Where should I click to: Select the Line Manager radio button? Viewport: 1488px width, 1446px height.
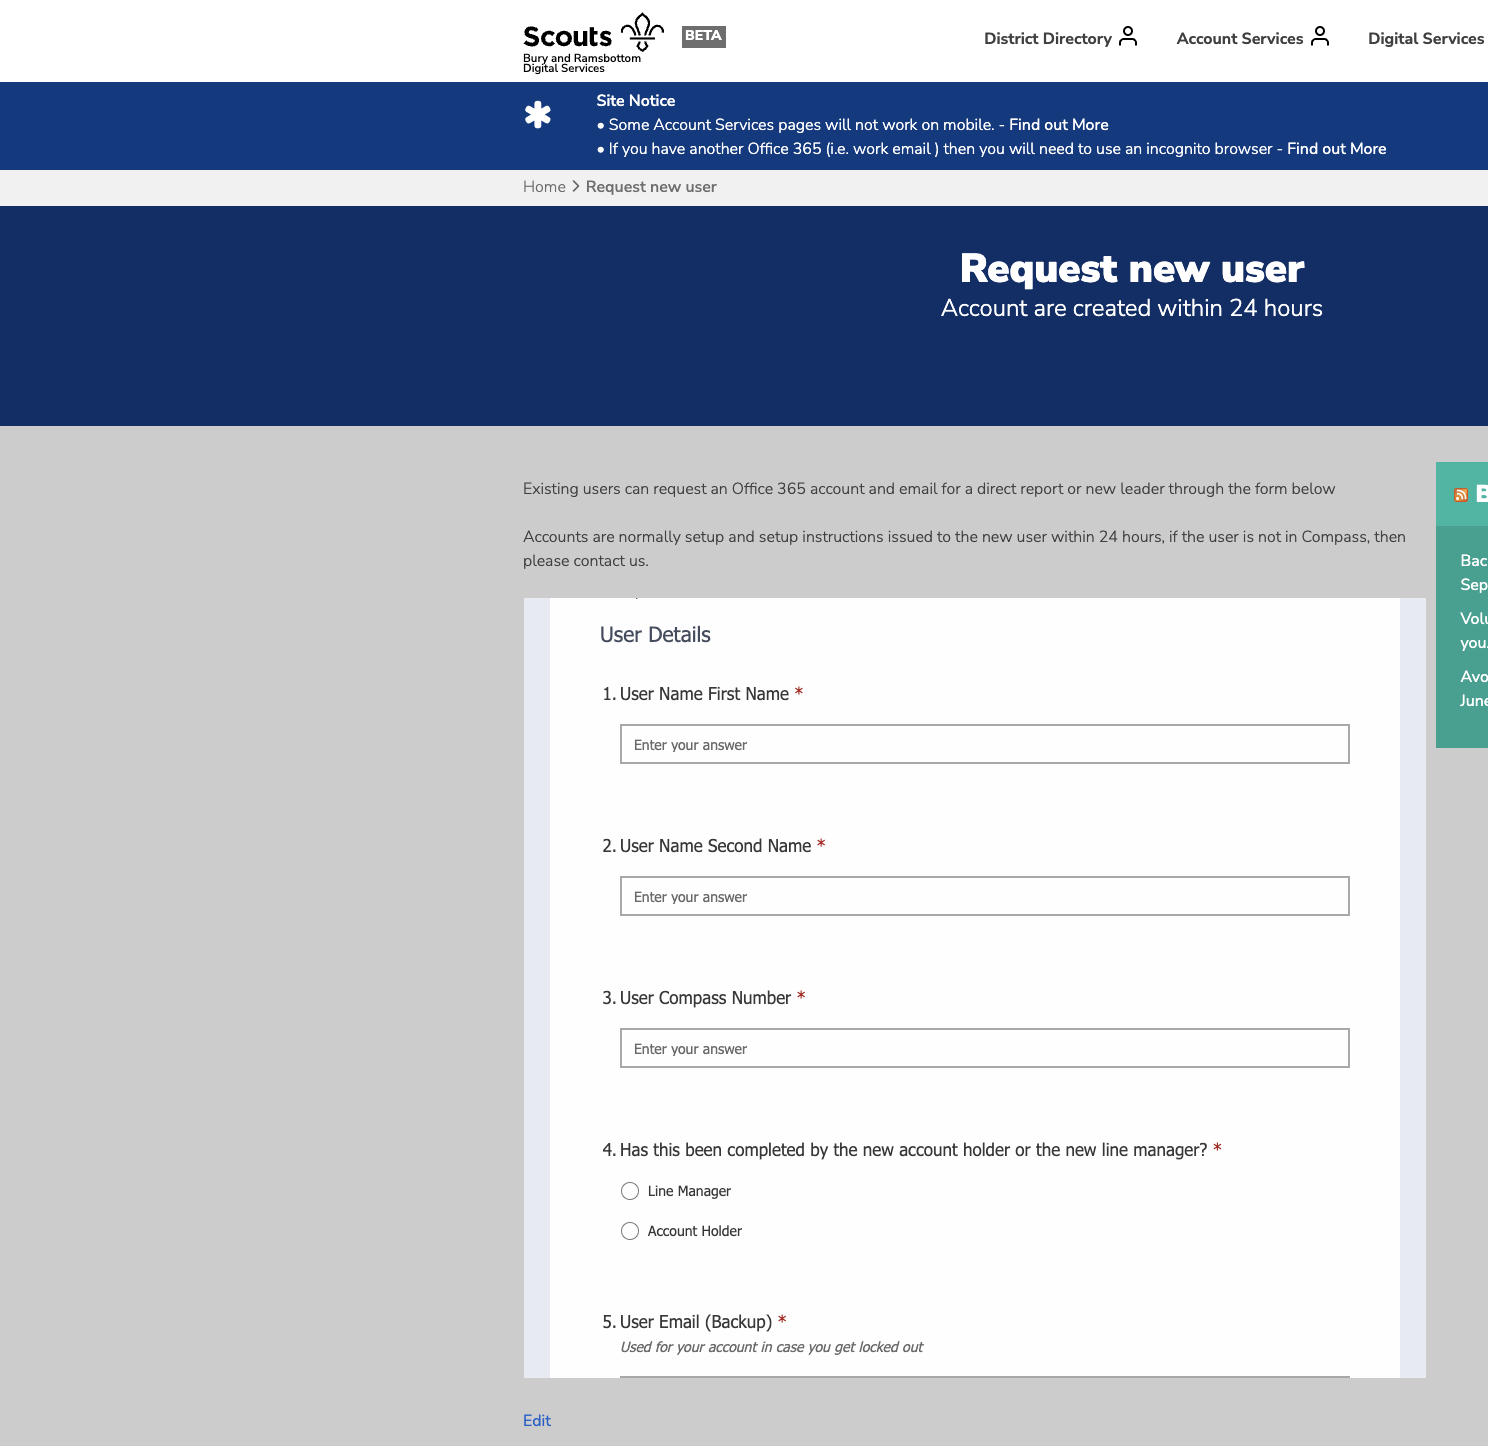click(630, 1191)
